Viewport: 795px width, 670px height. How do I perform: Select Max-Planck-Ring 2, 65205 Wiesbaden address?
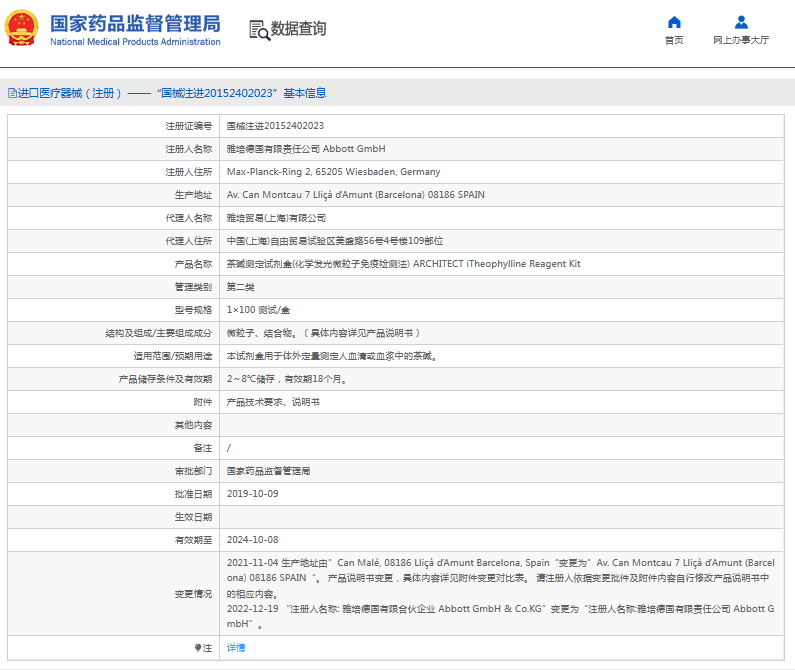(x=333, y=172)
